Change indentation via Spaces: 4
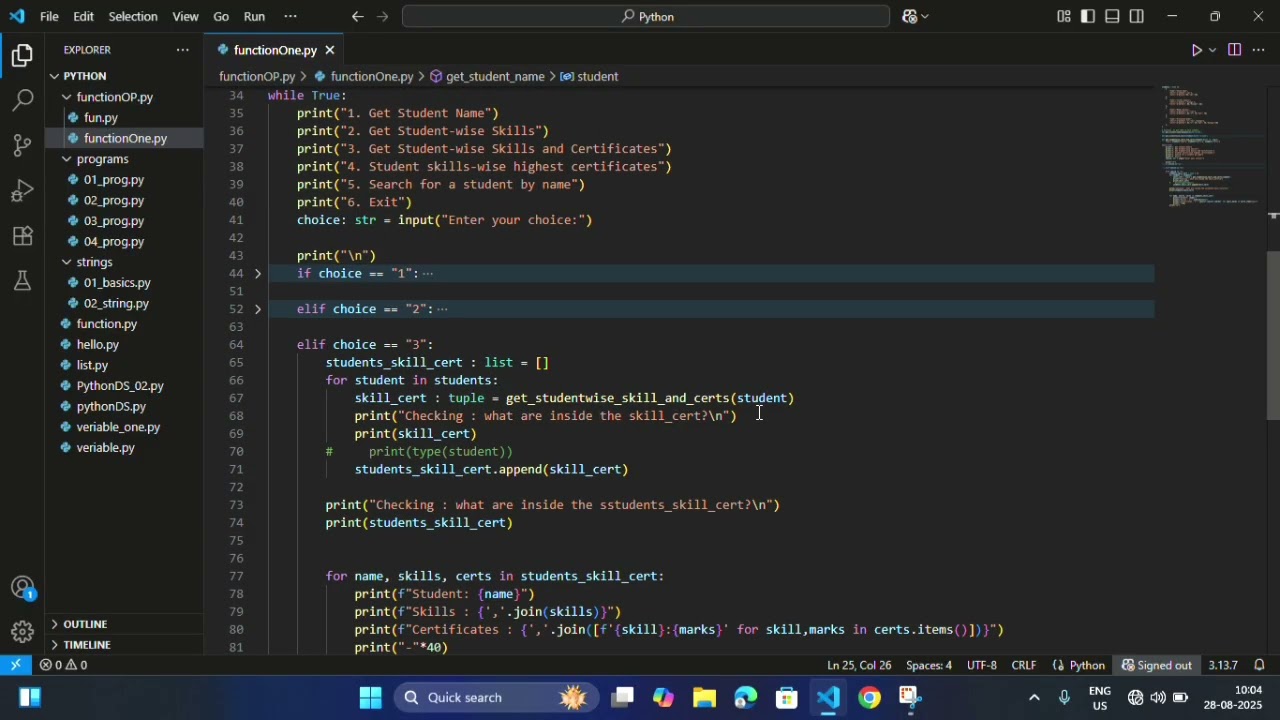 pyautogui.click(x=929, y=665)
